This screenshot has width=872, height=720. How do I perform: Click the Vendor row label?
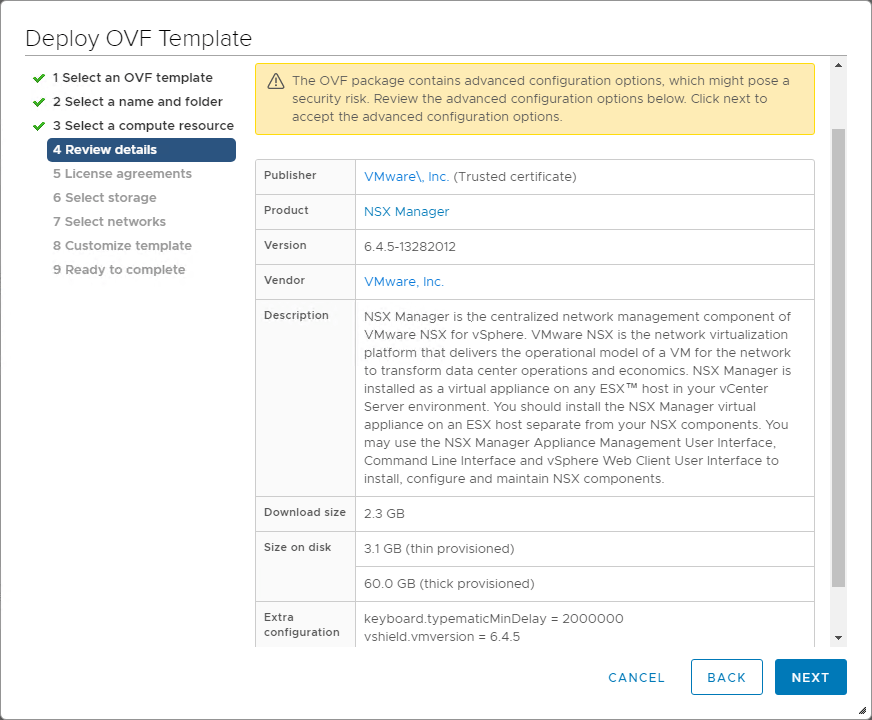[284, 280]
